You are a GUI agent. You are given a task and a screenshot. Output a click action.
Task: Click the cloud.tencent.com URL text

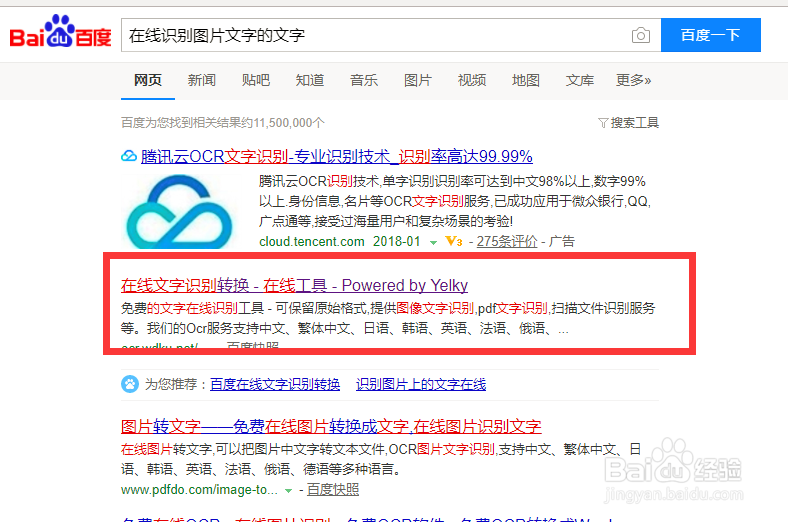click(312, 242)
